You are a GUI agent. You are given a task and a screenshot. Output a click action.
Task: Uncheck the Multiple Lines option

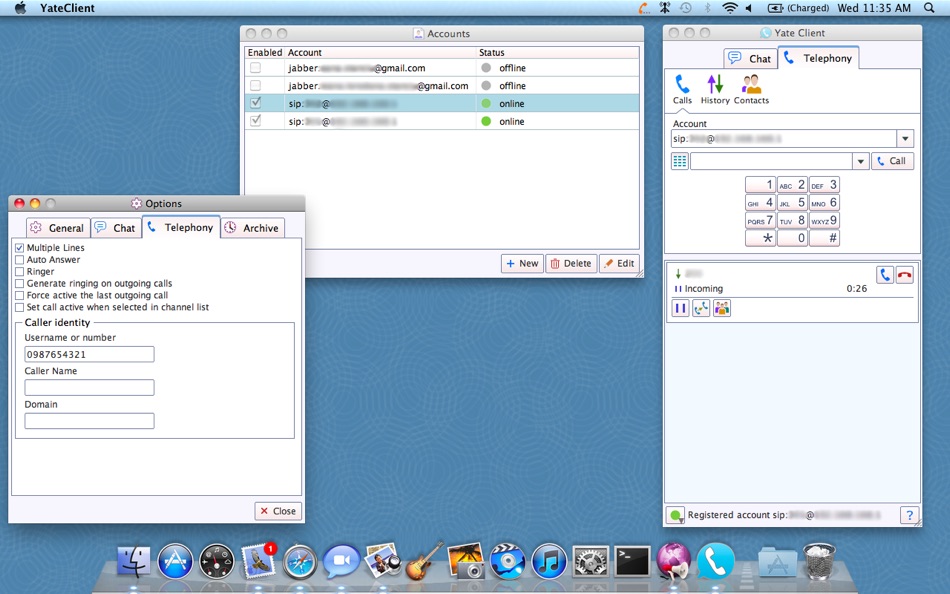point(19,248)
